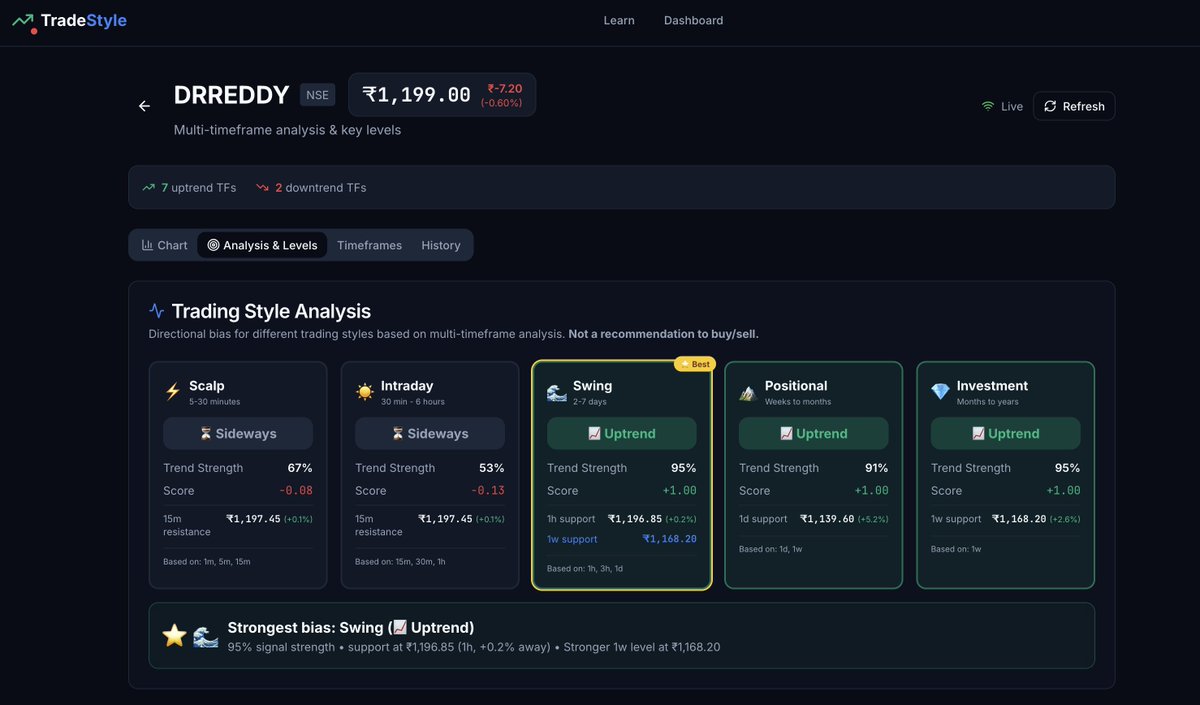Click the target icon in Analysis & Levels
This screenshot has width=1200, height=705.
(213, 245)
